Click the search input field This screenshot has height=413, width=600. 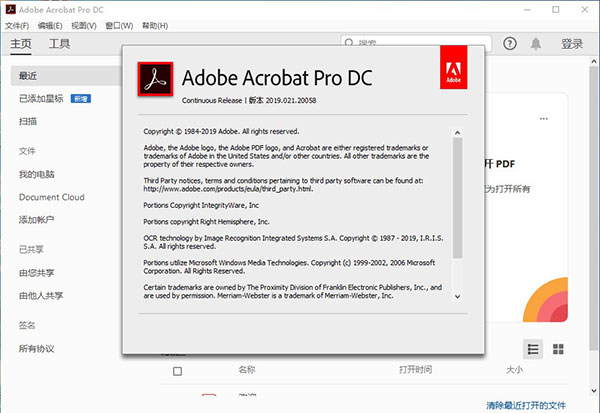pos(416,43)
